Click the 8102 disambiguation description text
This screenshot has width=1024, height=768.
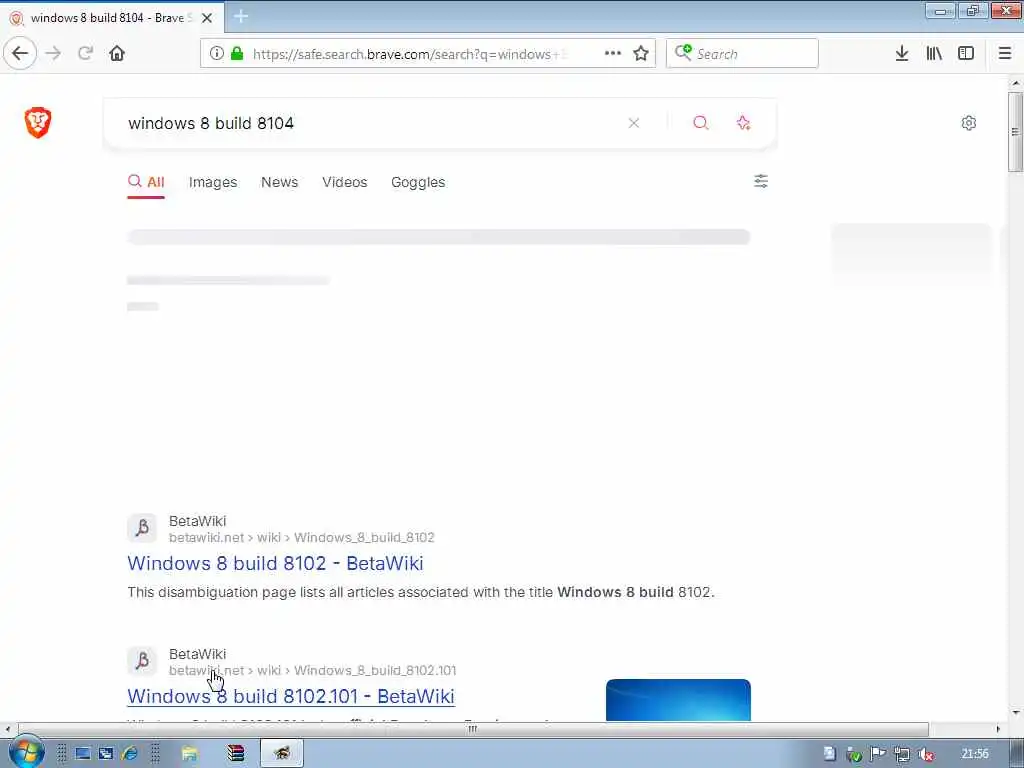coord(421,592)
